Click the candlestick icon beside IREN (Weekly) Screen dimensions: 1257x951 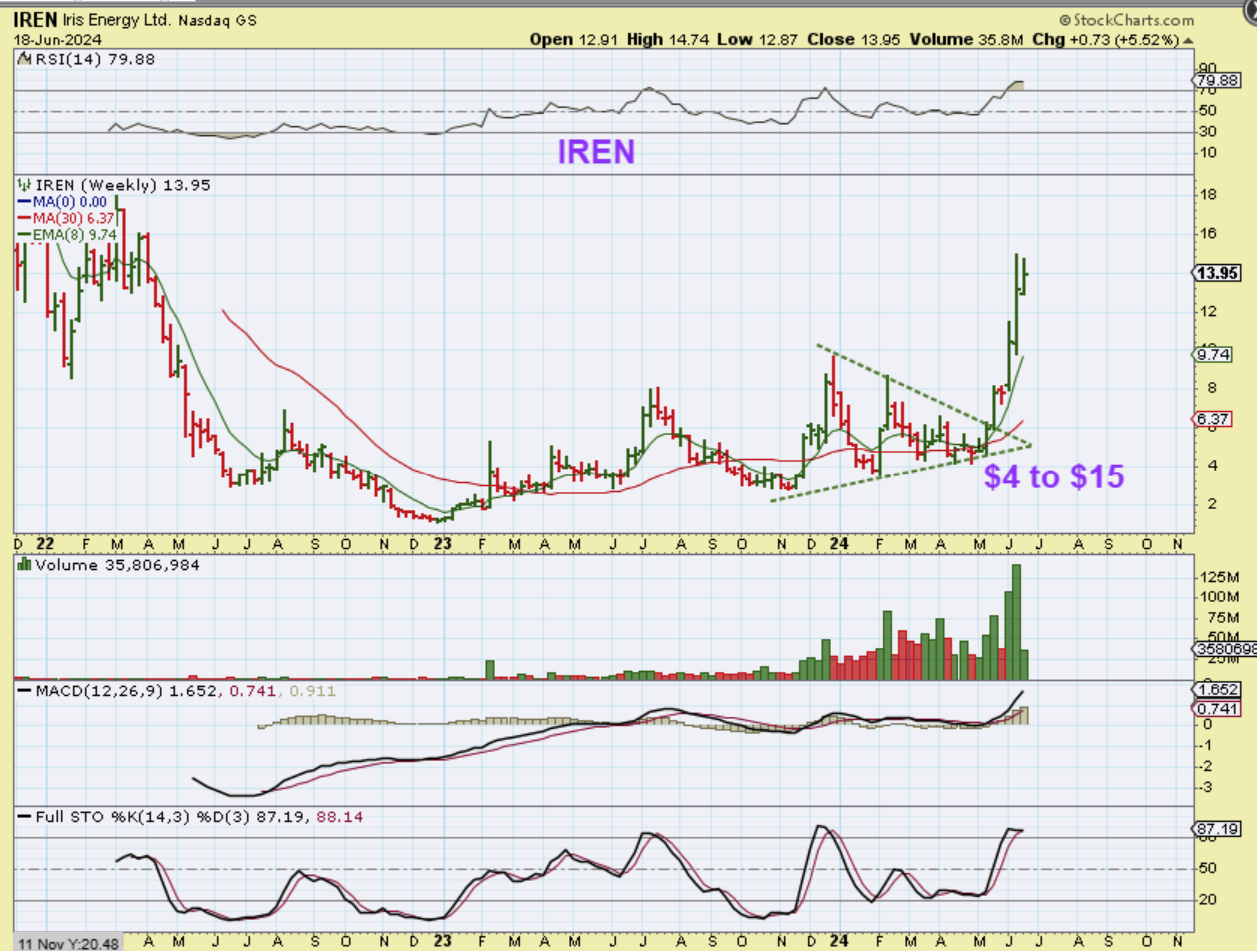point(25,185)
